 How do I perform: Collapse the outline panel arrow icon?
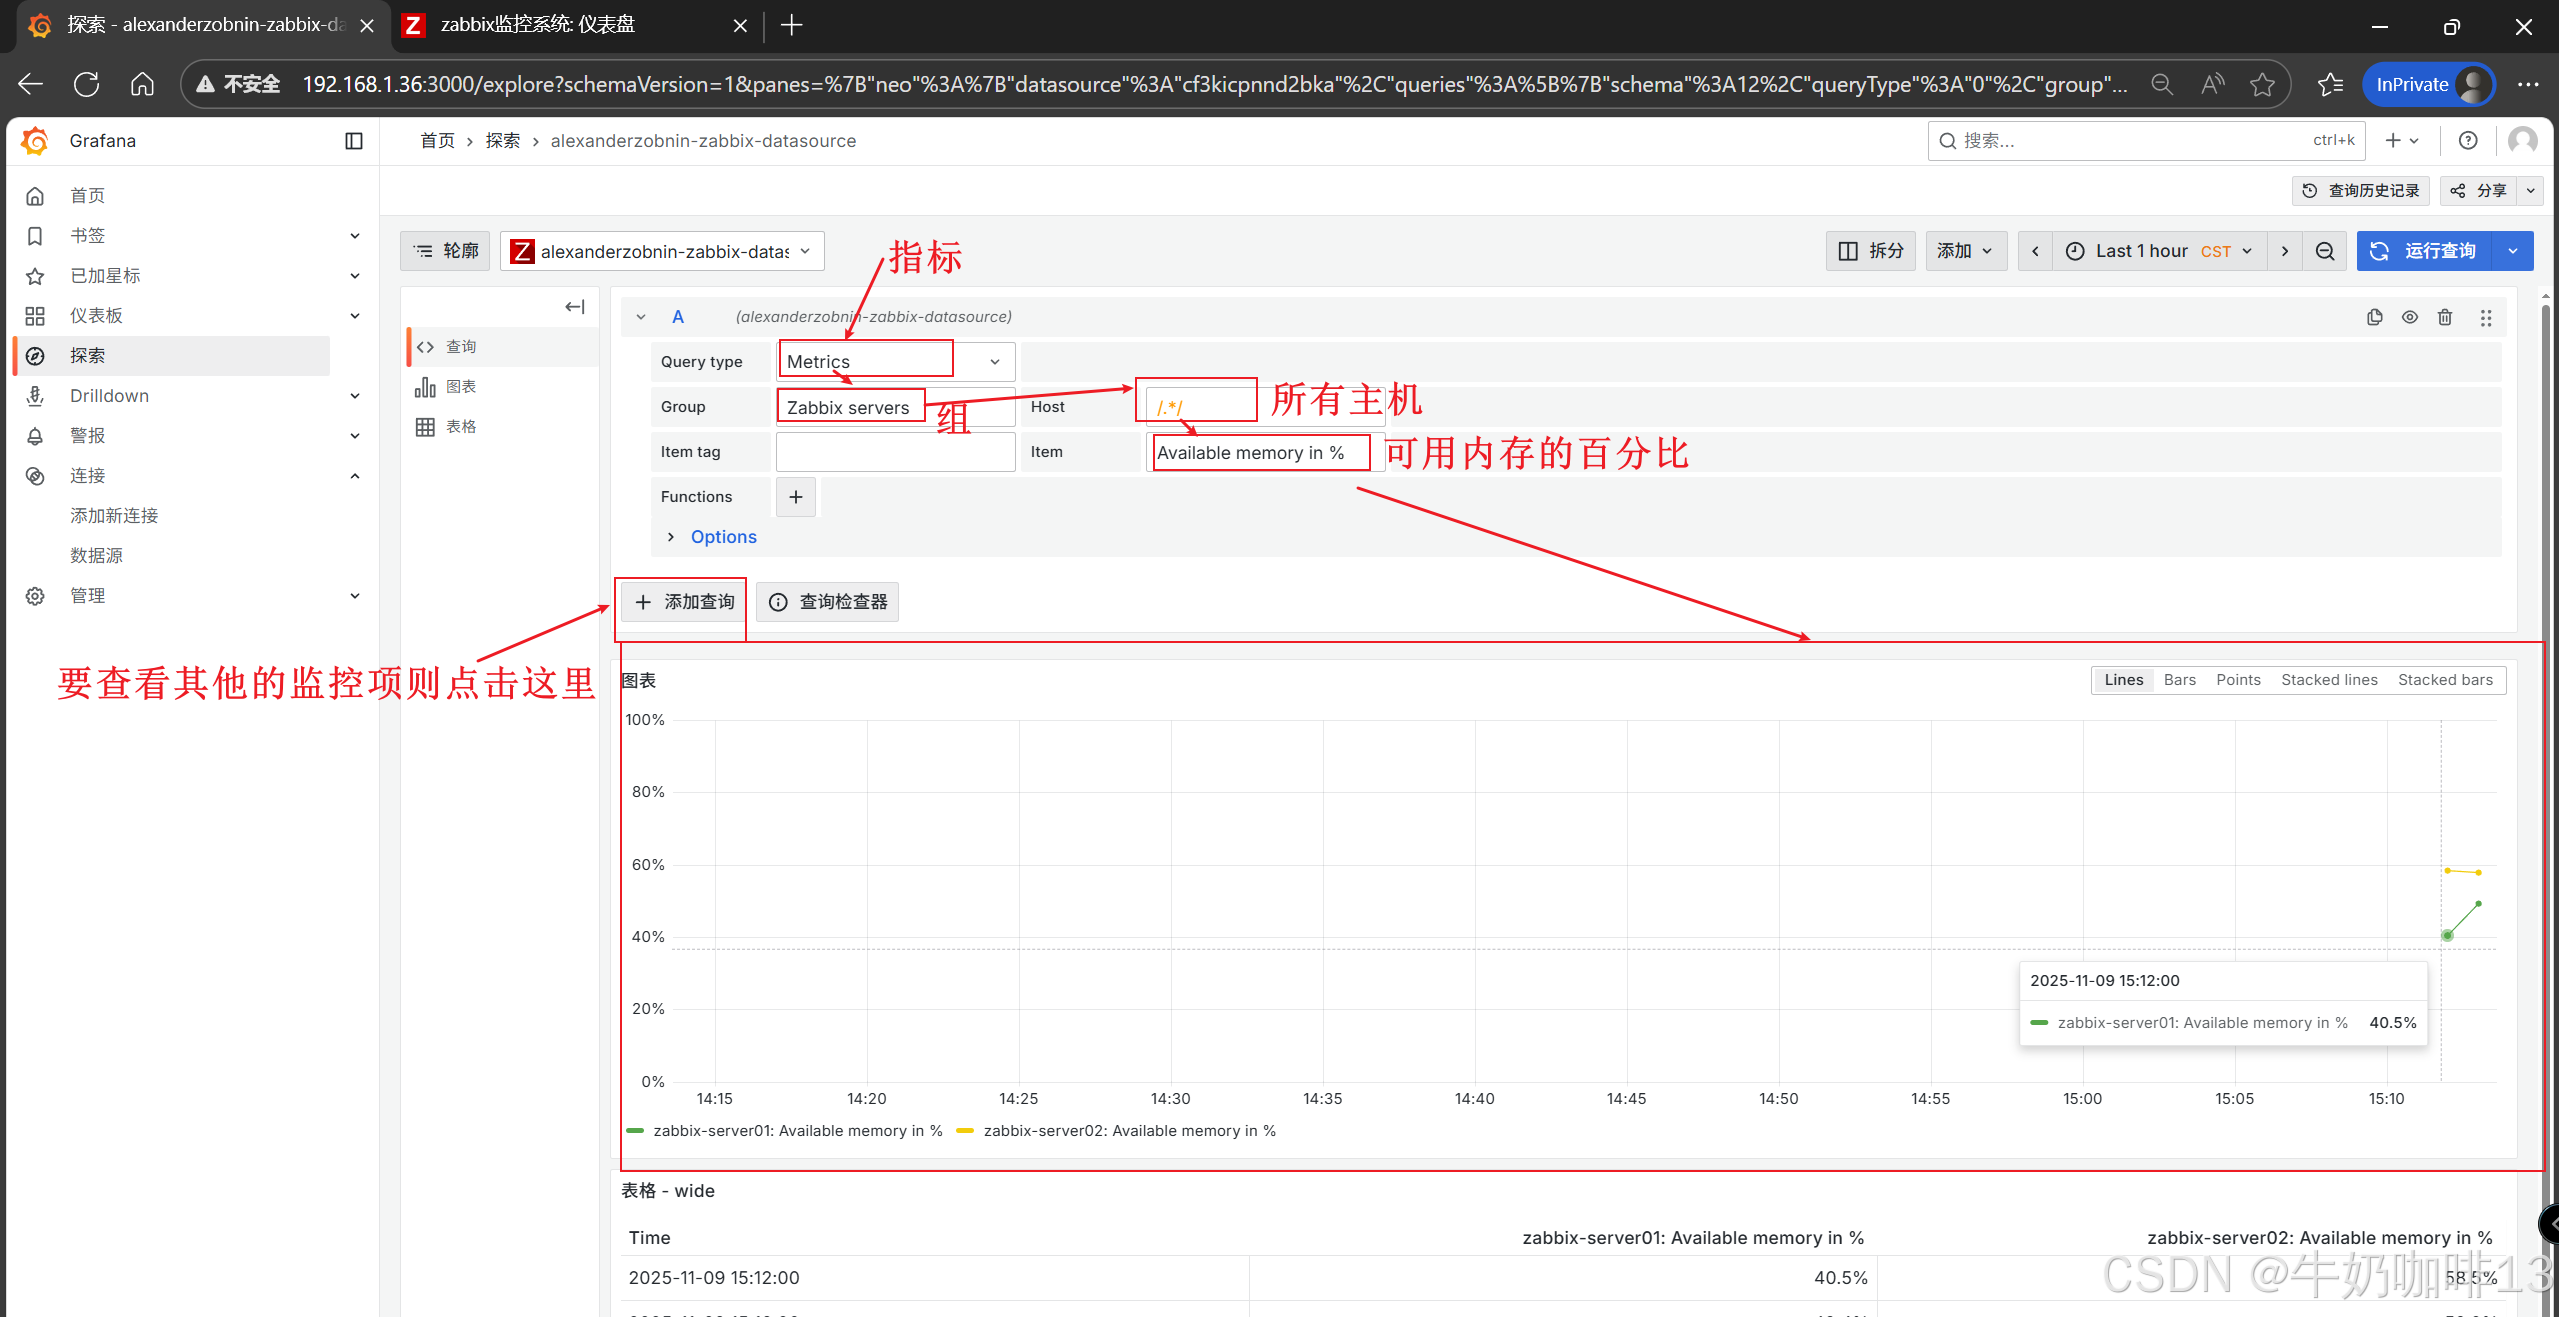(574, 307)
